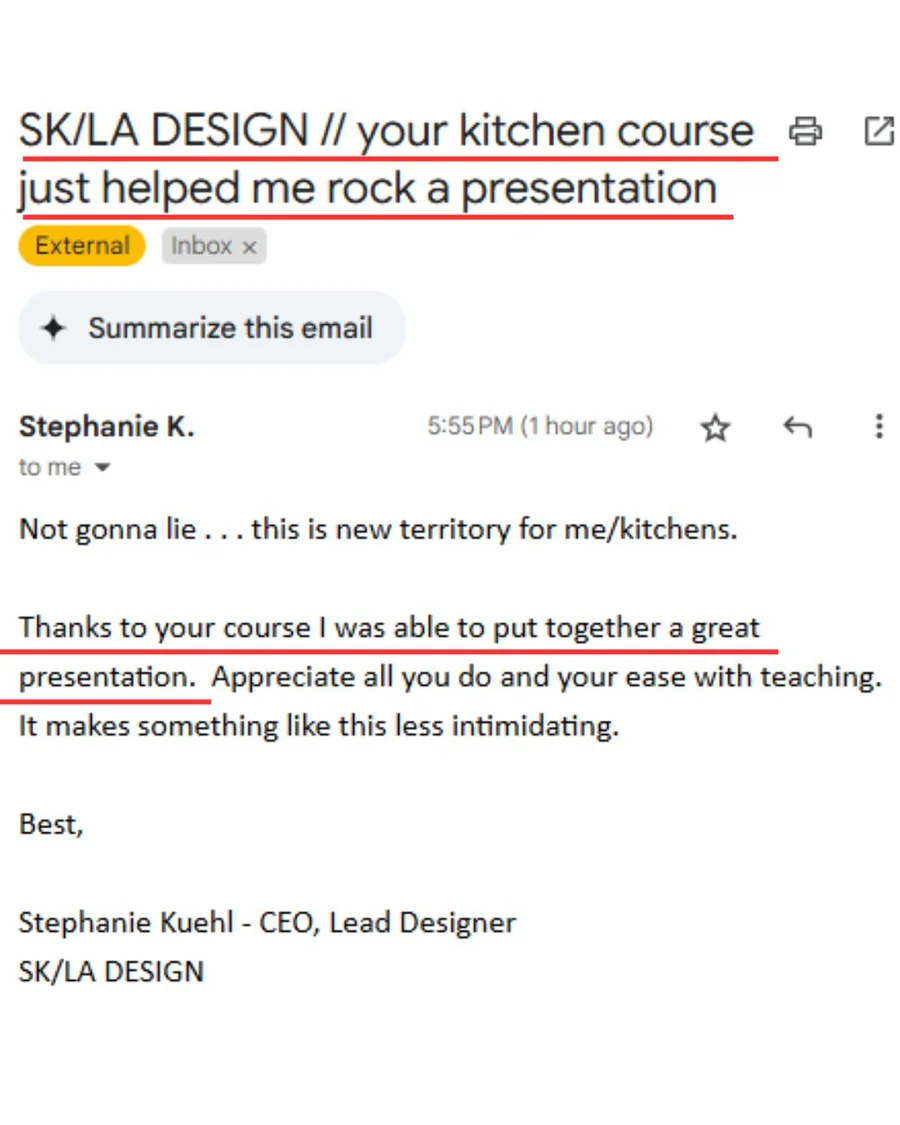Expand the "to me" recipient details

coord(49,466)
